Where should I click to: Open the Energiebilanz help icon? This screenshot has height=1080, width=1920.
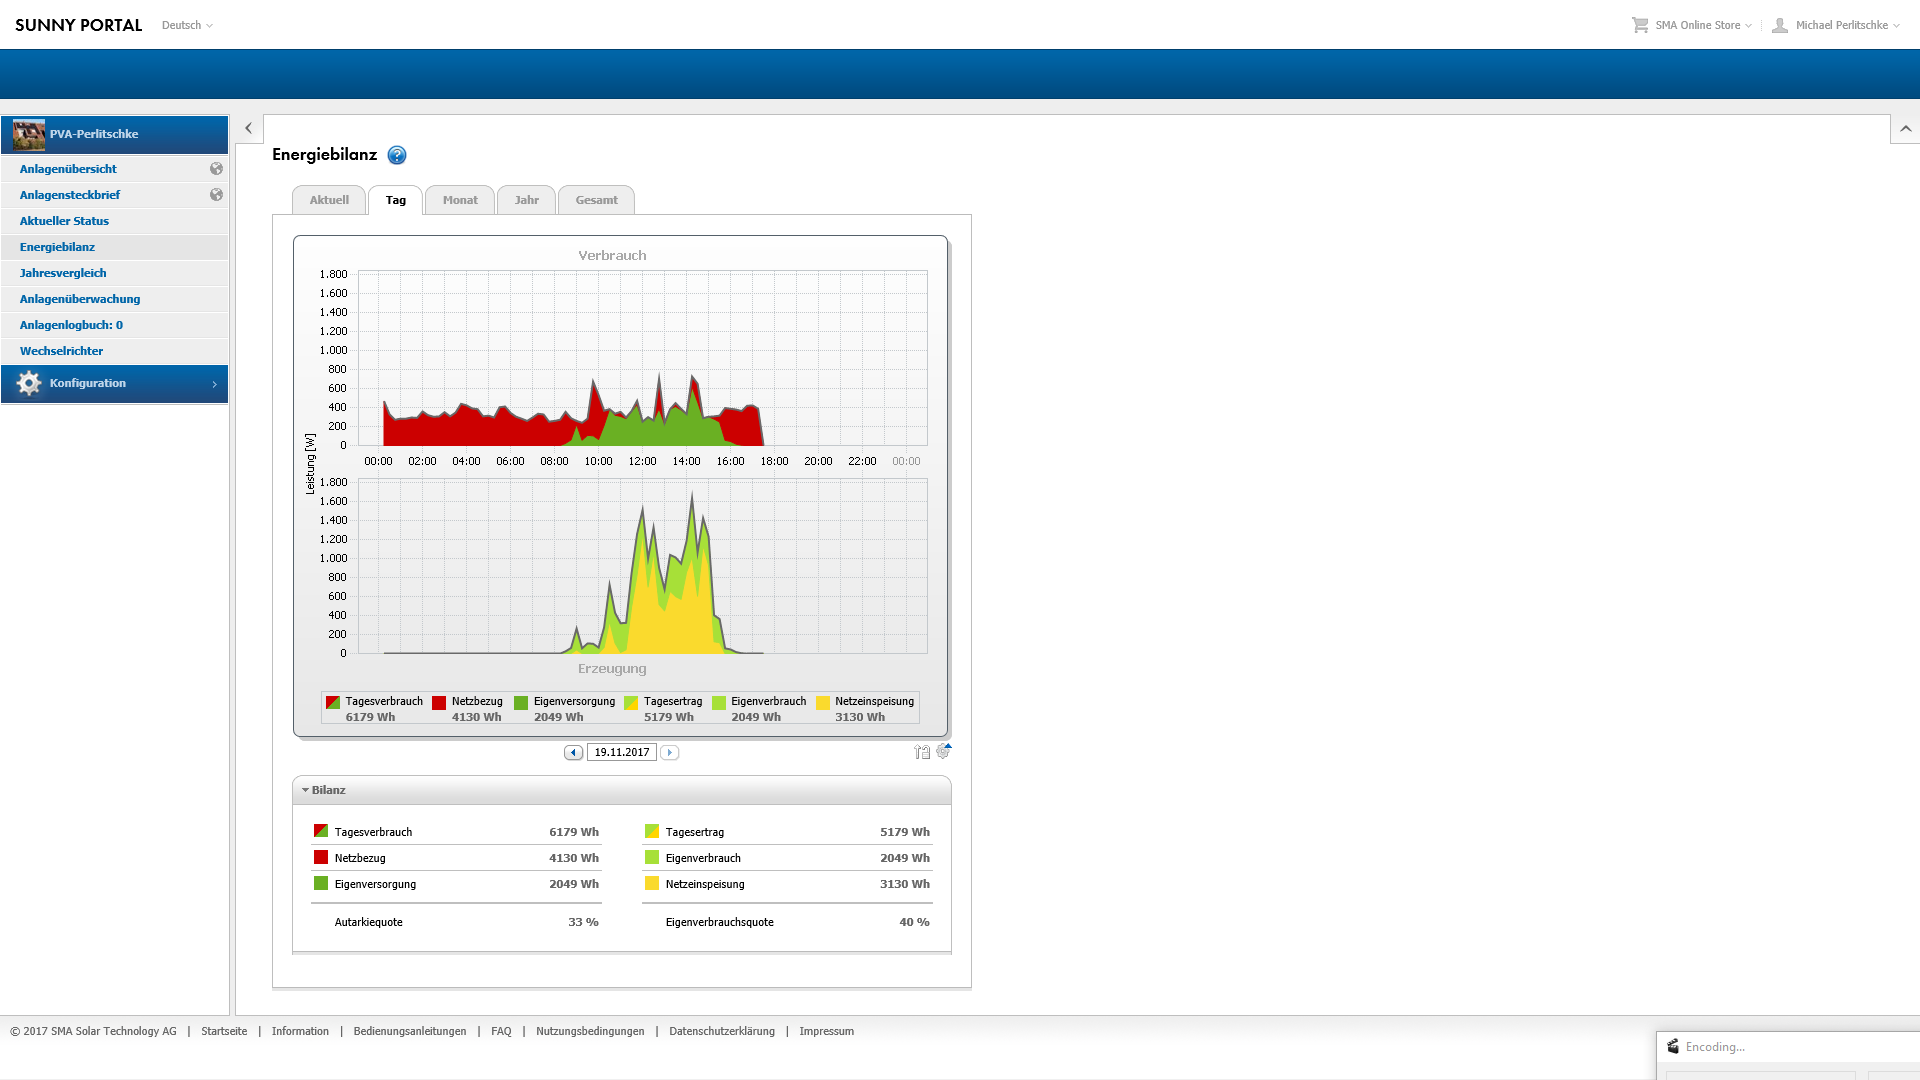coord(397,155)
